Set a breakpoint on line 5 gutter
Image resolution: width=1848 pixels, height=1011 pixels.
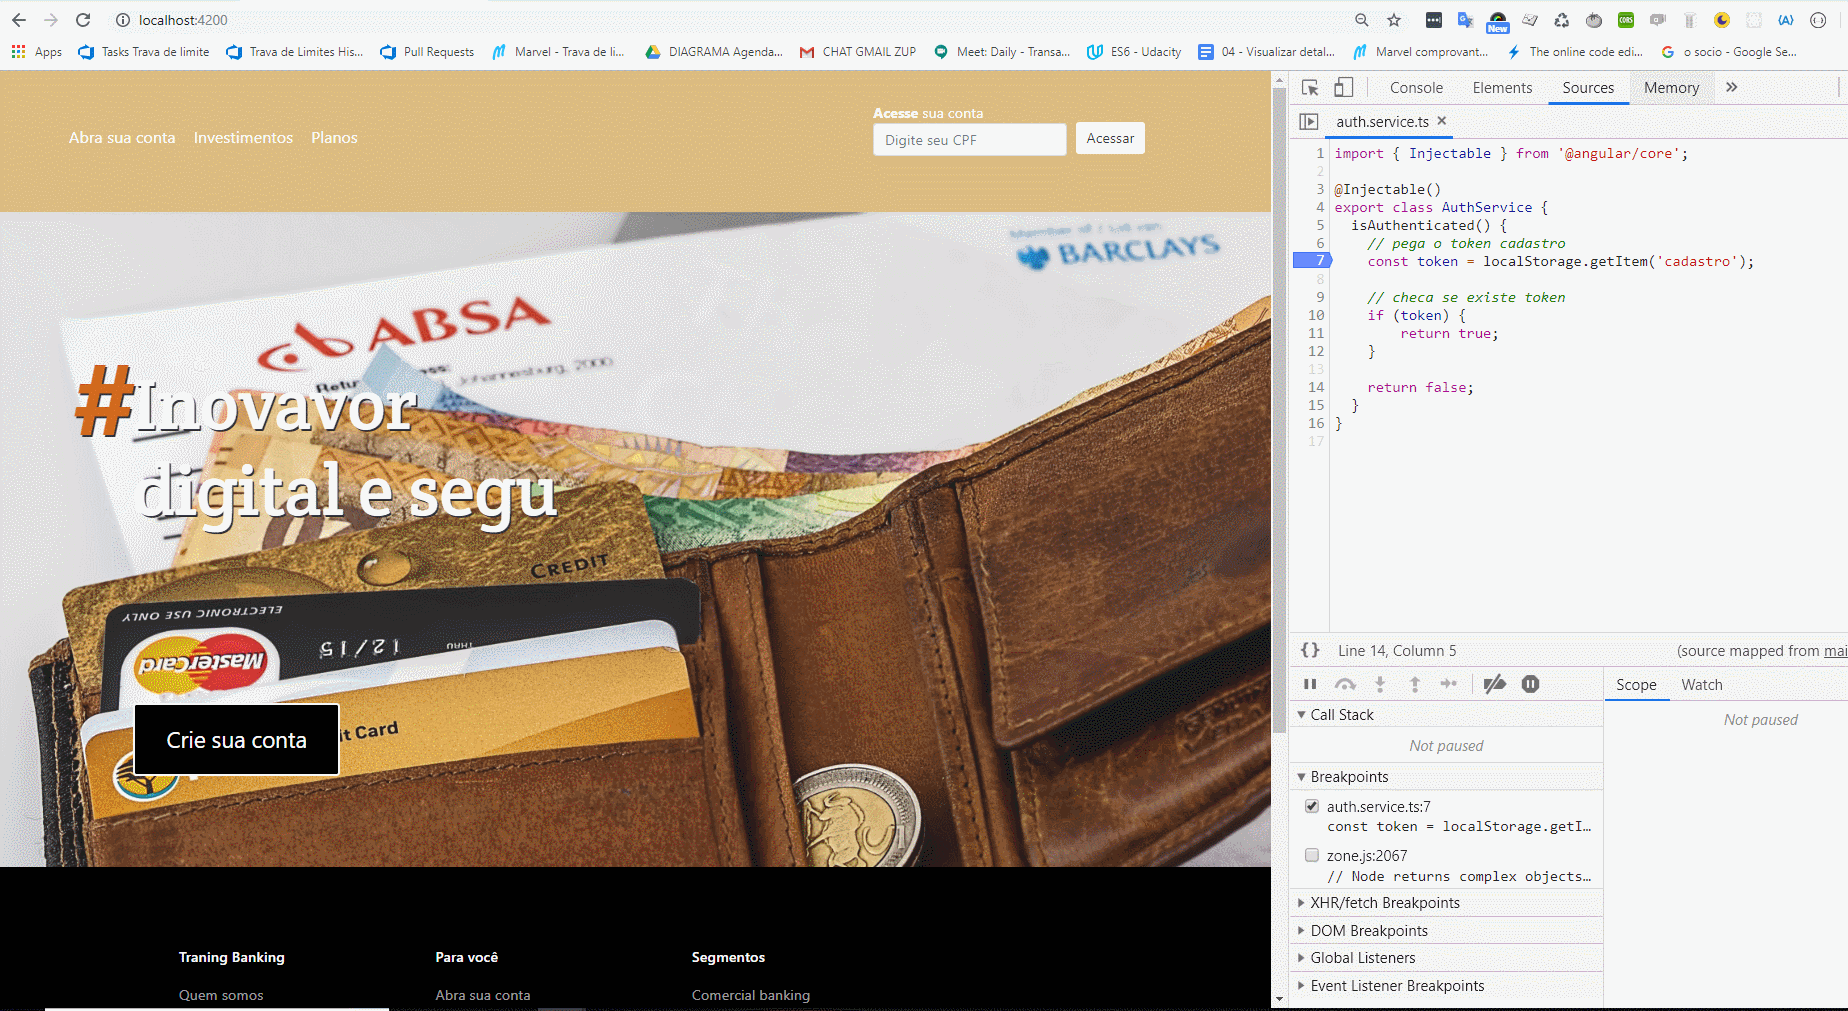click(1319, 225)
